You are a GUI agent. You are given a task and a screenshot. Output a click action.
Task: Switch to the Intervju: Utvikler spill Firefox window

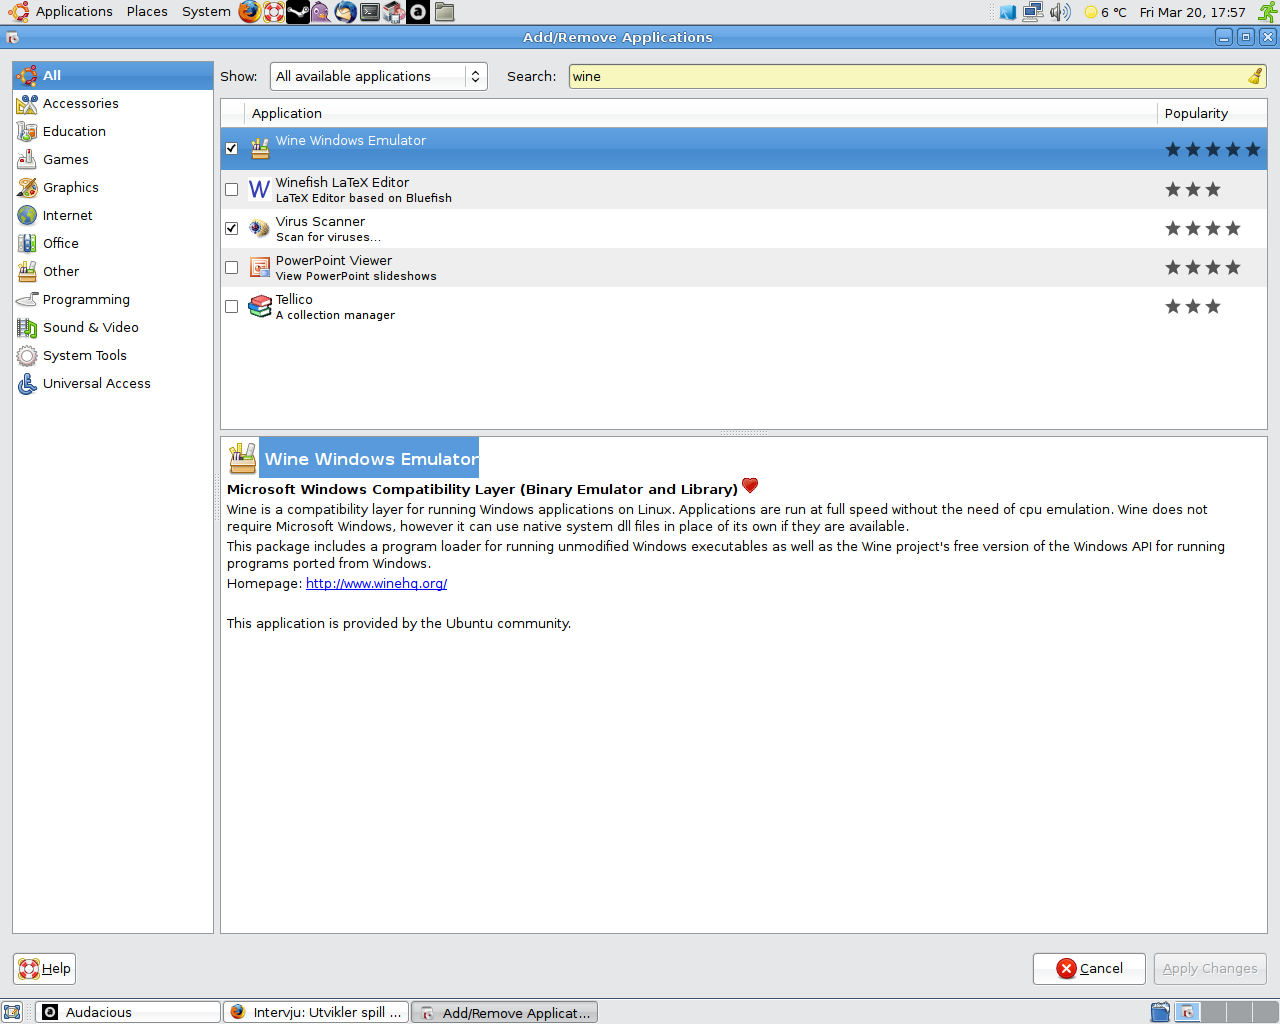click(316, 1012)
